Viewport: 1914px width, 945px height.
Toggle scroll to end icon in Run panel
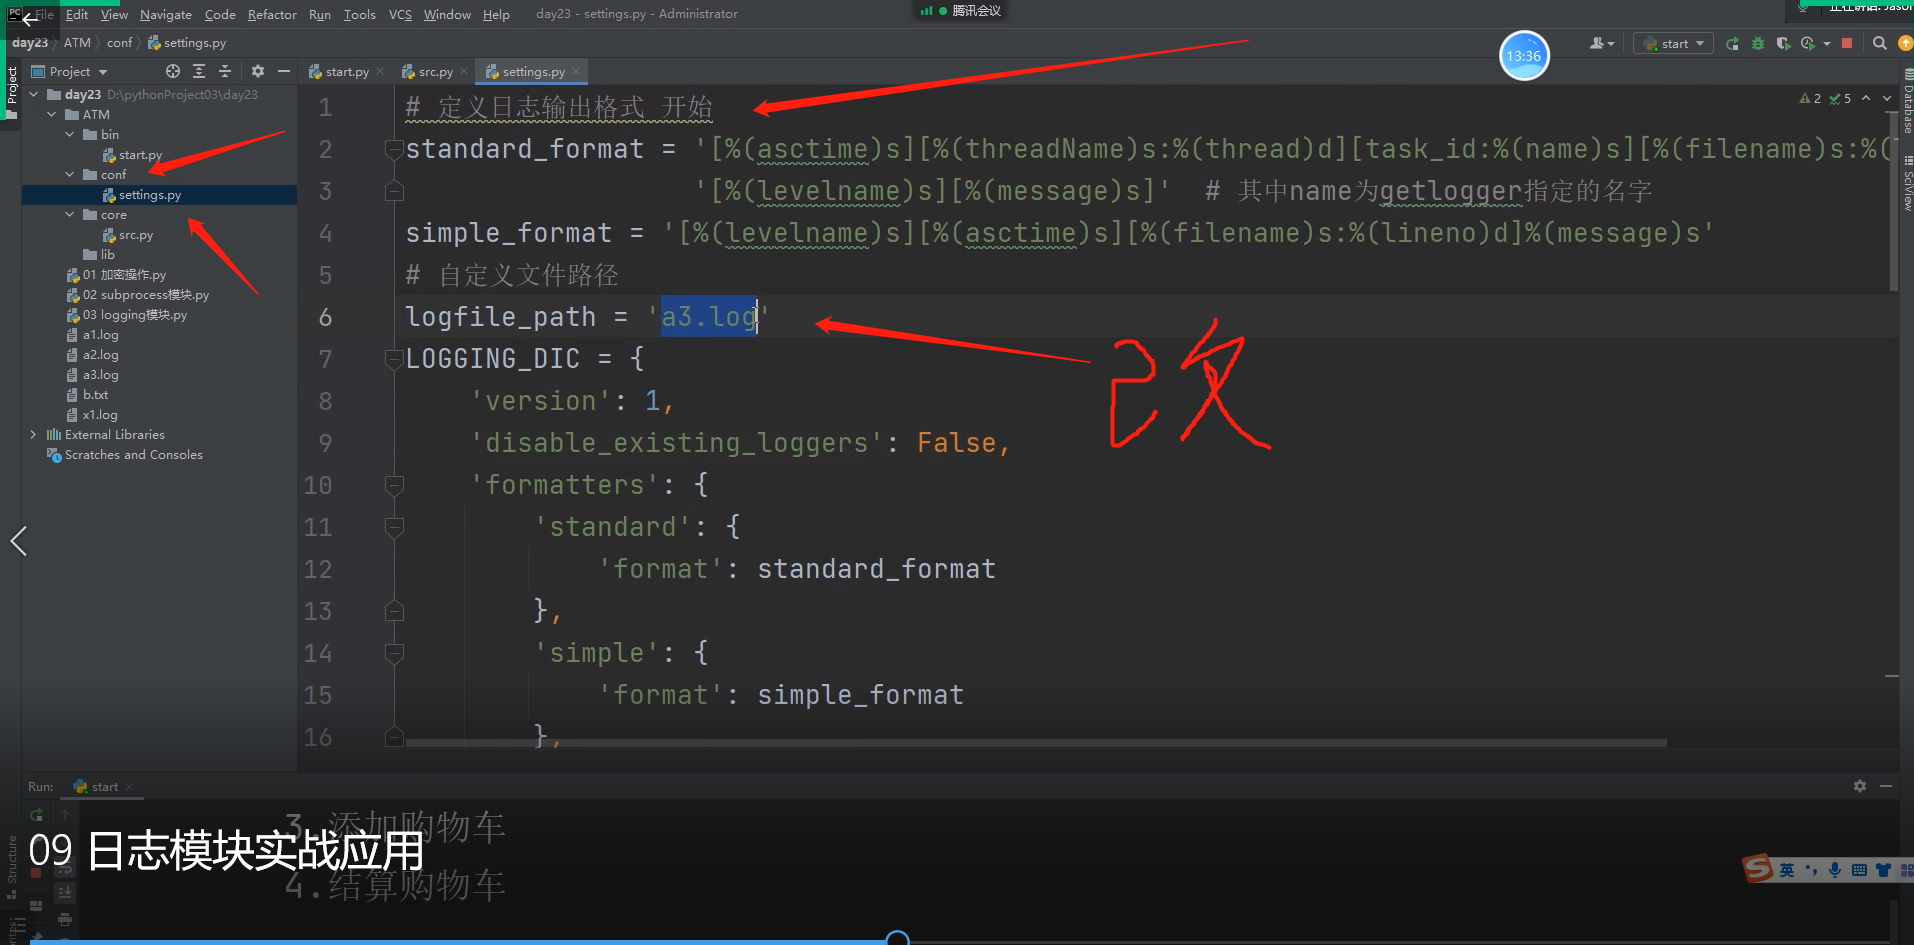coord(65,892)
